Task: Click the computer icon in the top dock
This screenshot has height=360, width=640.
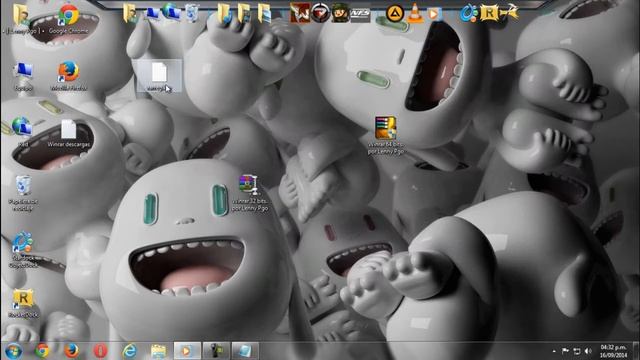Action: click(x=152, y=13)
